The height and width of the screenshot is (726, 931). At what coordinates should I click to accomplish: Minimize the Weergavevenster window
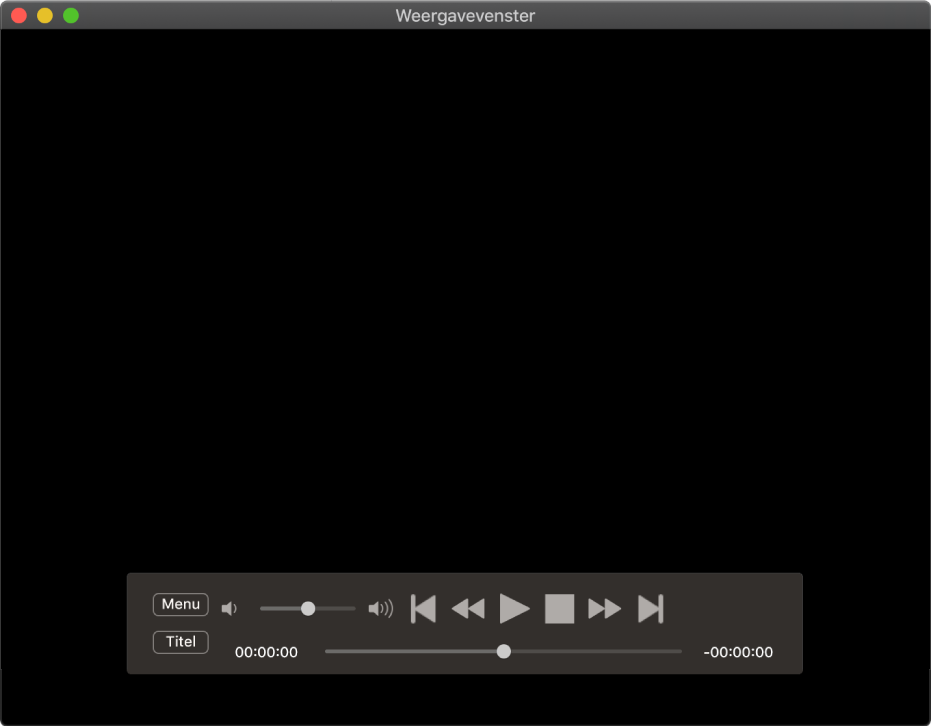(x=45, y=15)
